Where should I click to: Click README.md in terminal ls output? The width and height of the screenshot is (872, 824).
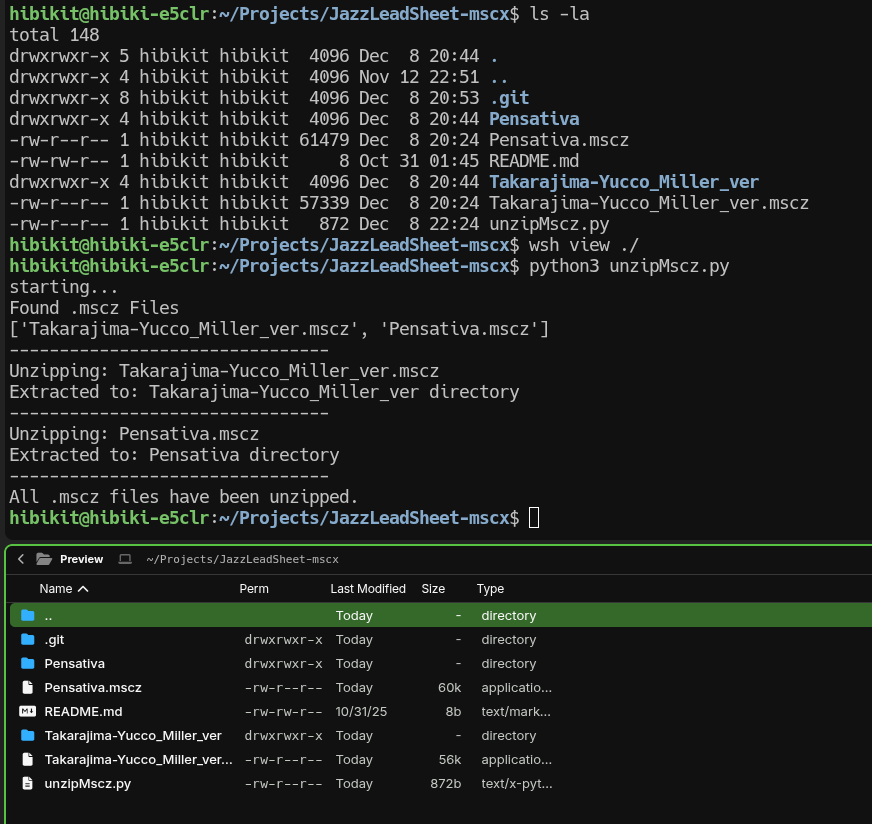534,161
